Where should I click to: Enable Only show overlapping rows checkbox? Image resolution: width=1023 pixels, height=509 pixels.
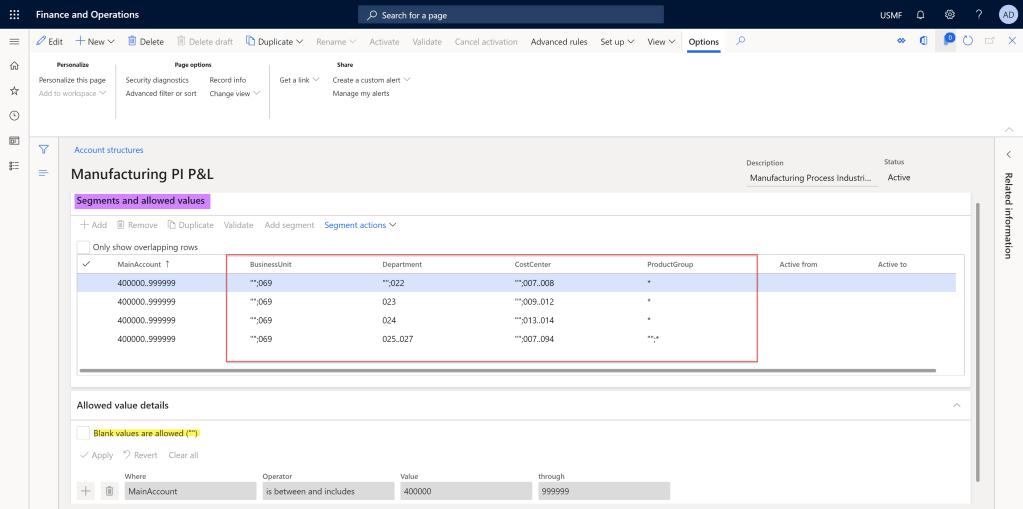84,247
